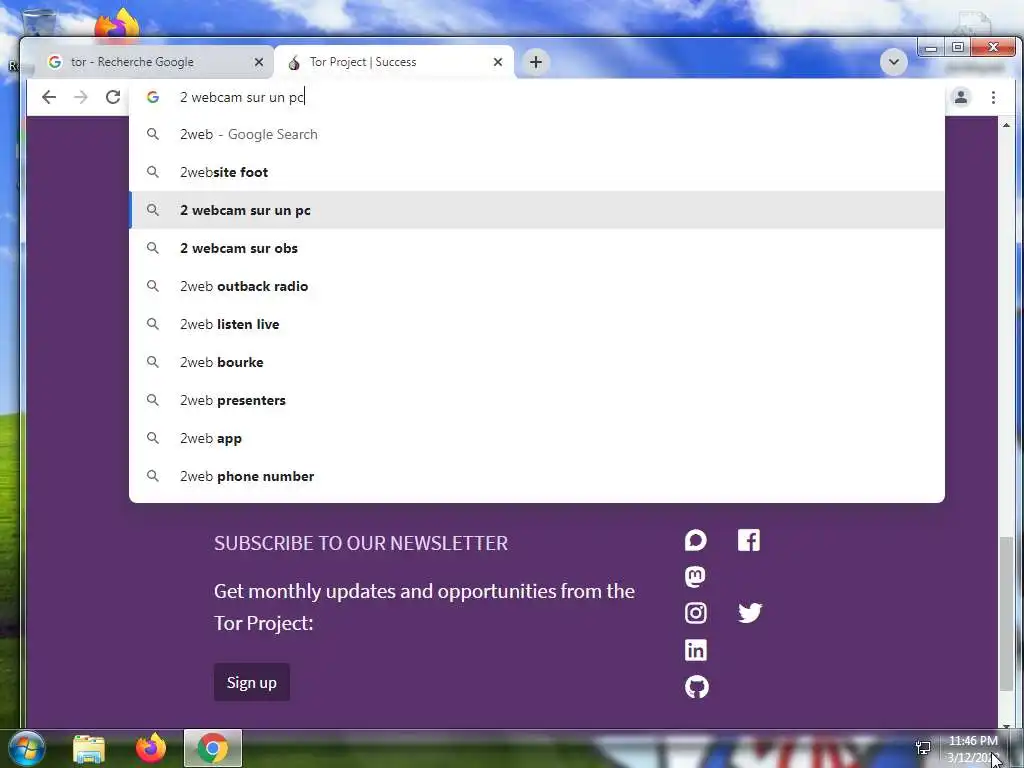Screen dimensions: 1024x768
Task: Open Tor Project Twitter bird icon
Action: coord(750,613)
